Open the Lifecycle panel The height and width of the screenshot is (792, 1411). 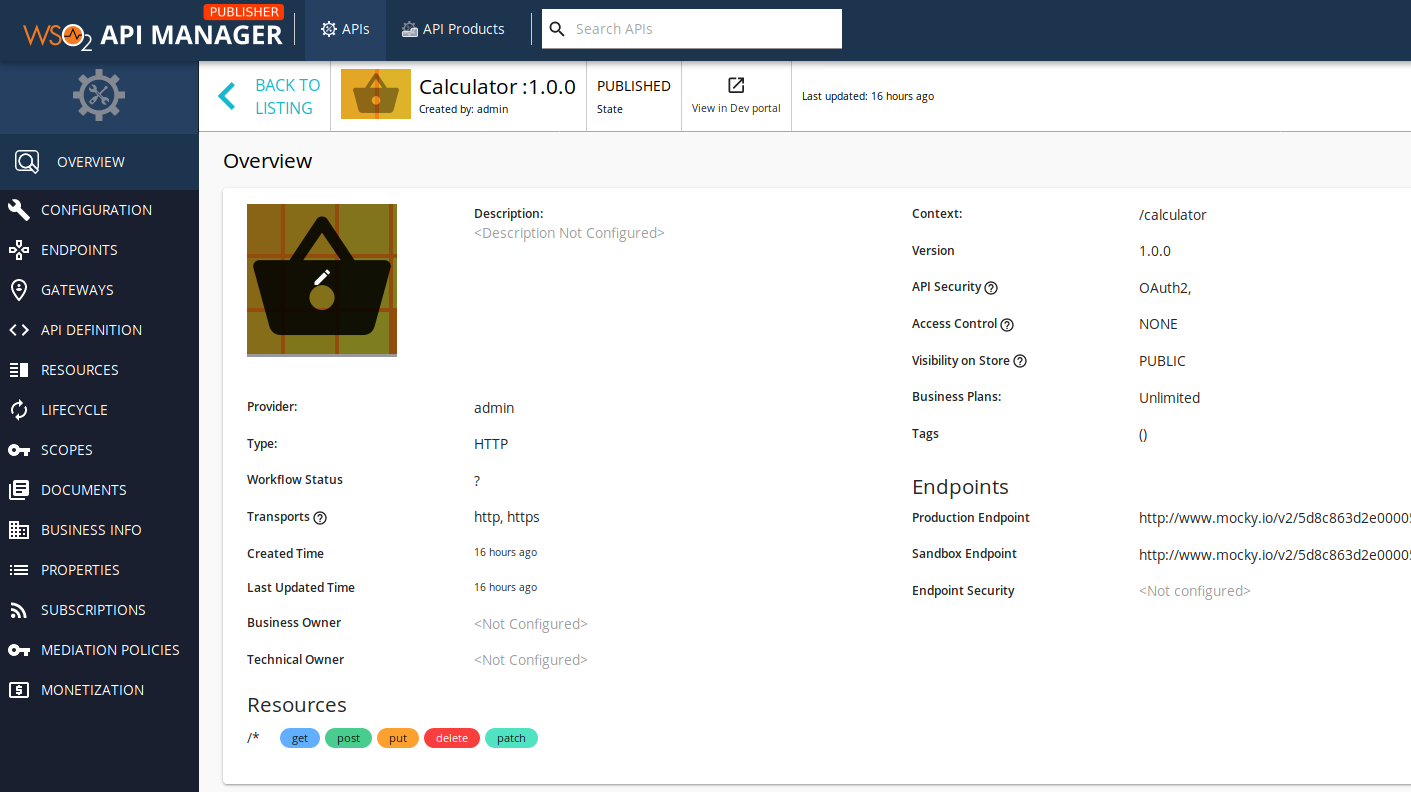click(x=73, y=409)
